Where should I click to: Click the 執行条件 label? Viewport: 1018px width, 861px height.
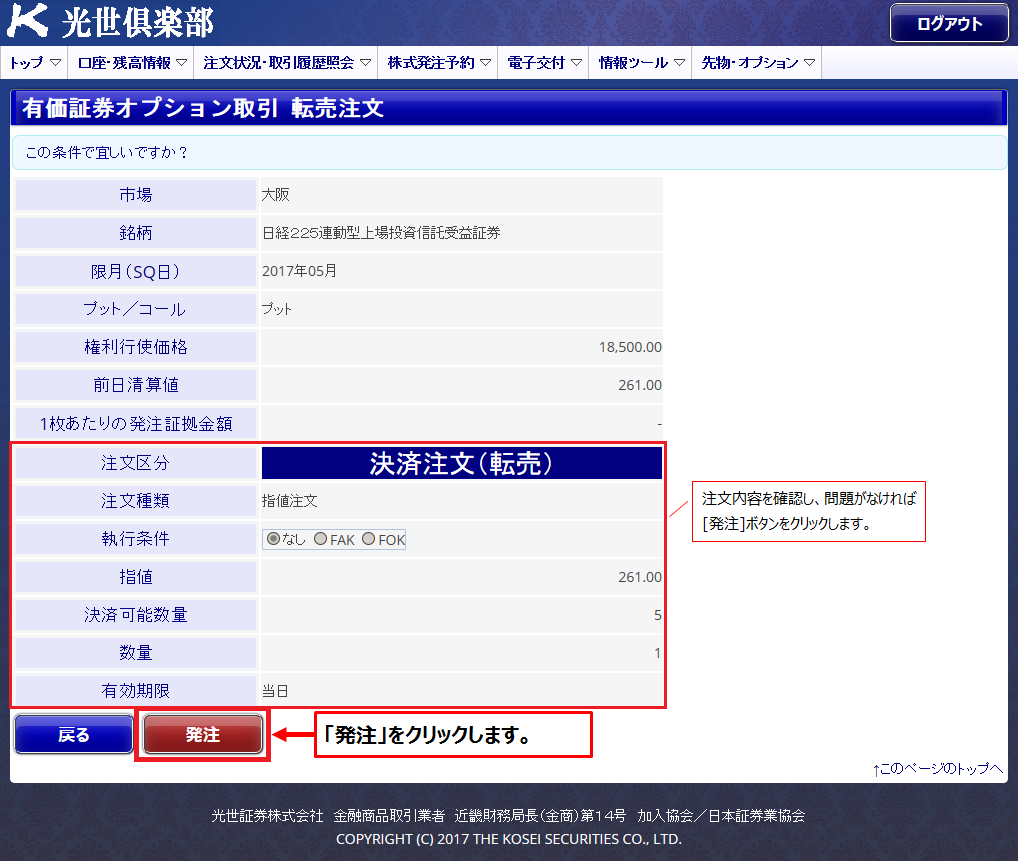pos(136,539)
